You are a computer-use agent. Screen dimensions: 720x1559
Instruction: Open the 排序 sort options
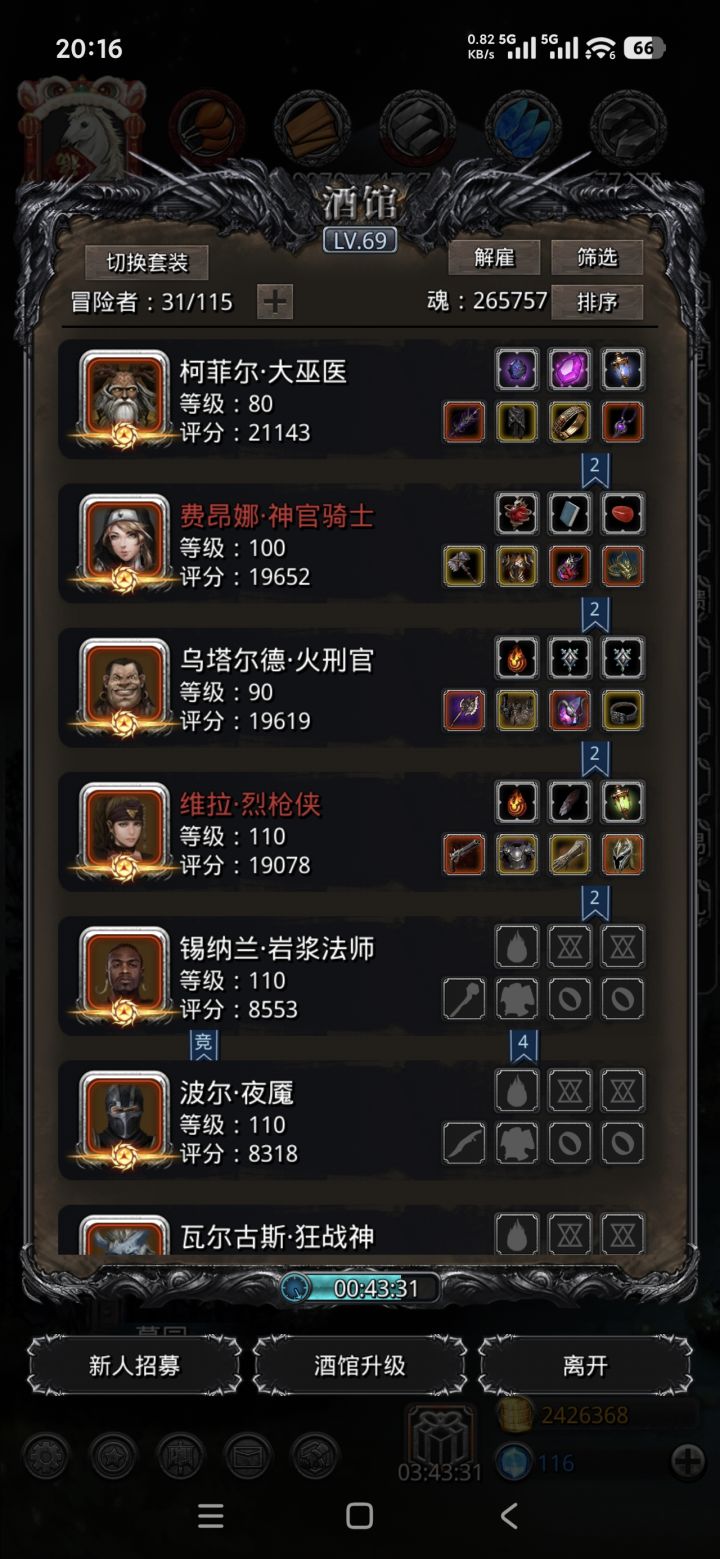point(597,301)
